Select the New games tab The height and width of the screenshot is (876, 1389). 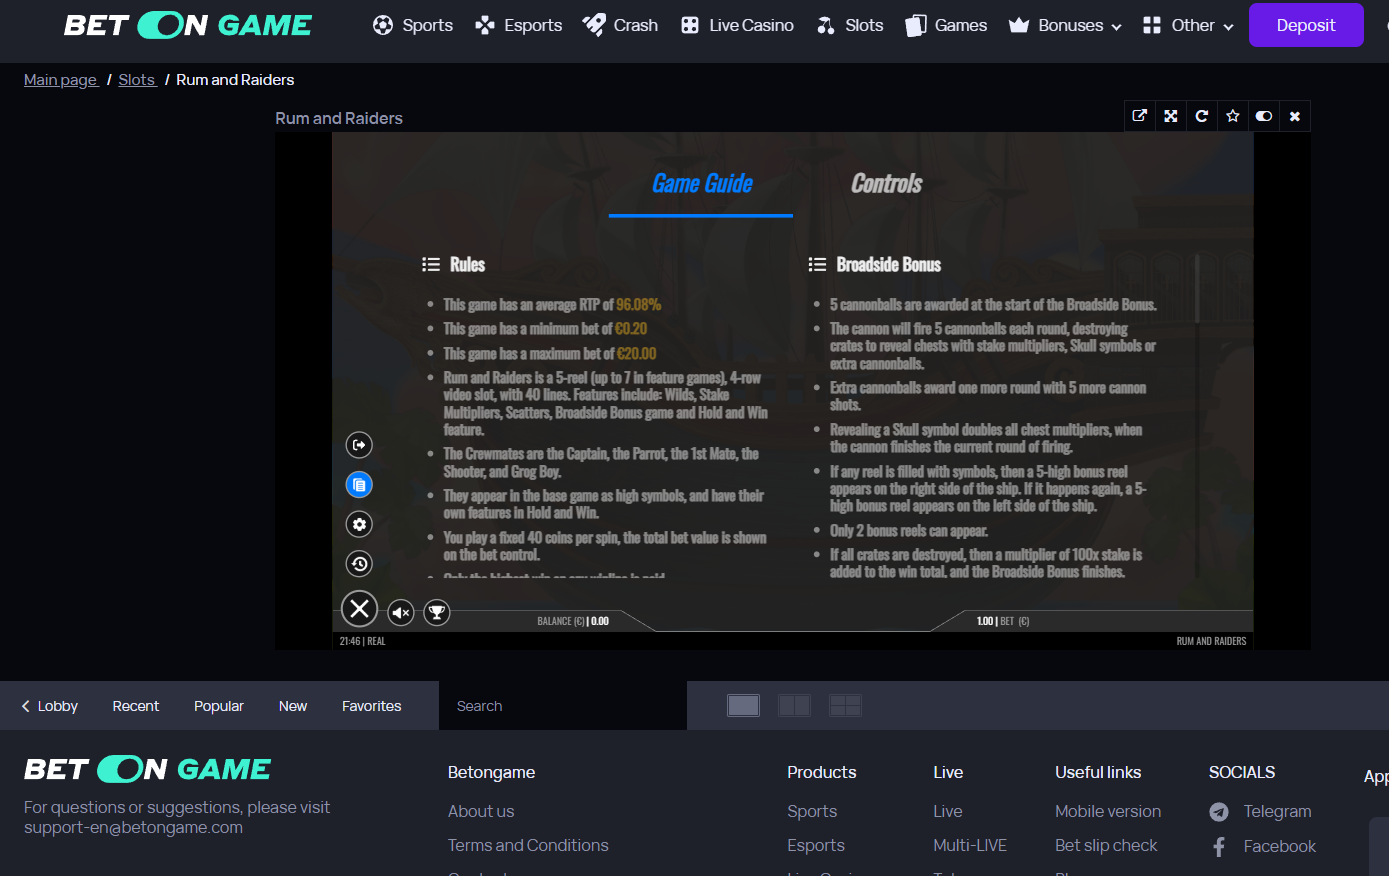tap(293, 706)
